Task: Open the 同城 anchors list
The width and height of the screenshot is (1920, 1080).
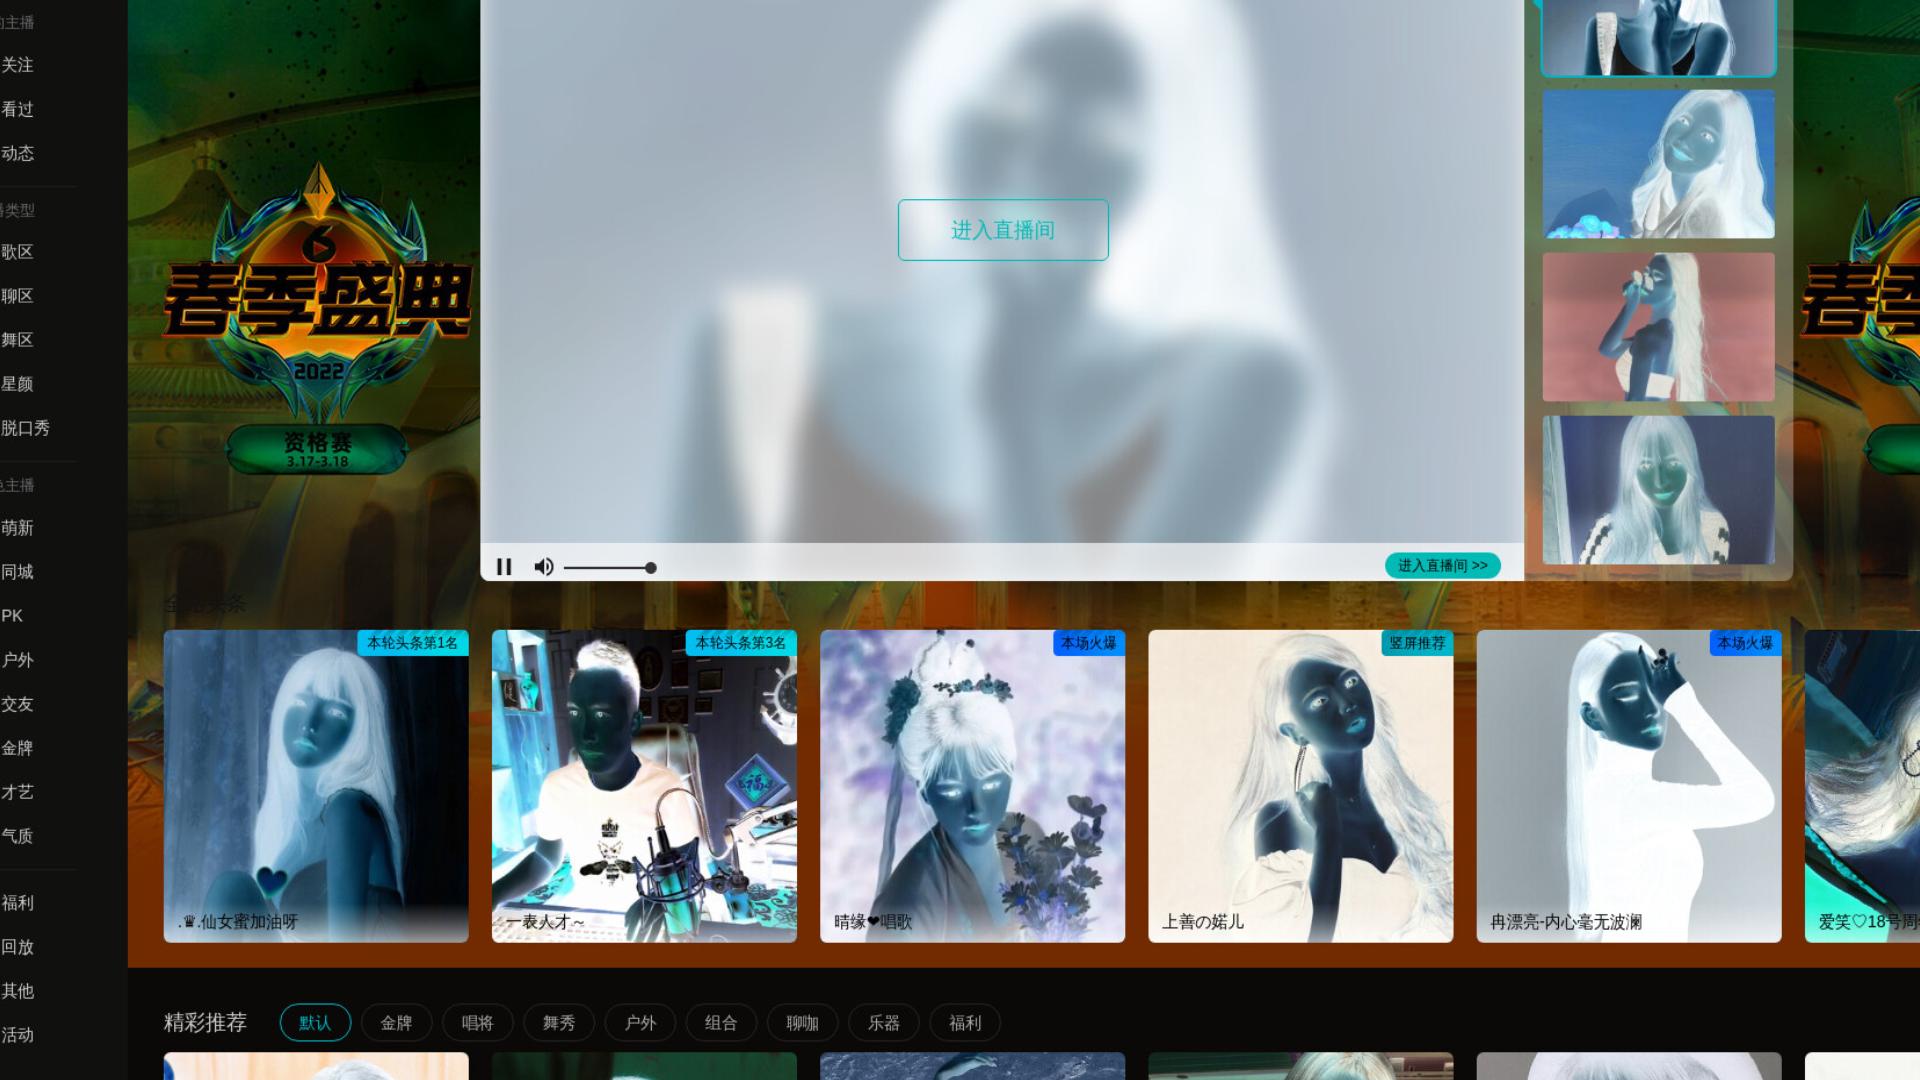Action: tap(17, 572)
